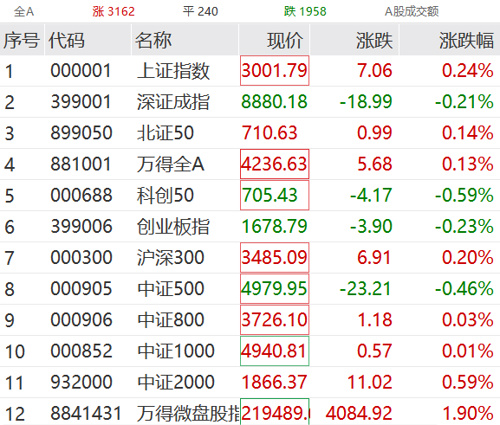The height and width of the screenshot is (425, 500).
Task: Sort by 涨跌幅 column header
Action: click(x=466, y=41)
